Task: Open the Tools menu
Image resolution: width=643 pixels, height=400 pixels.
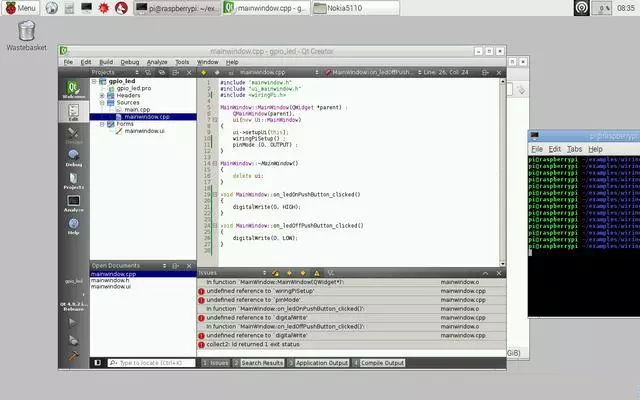Action: (x=182, y=62)
